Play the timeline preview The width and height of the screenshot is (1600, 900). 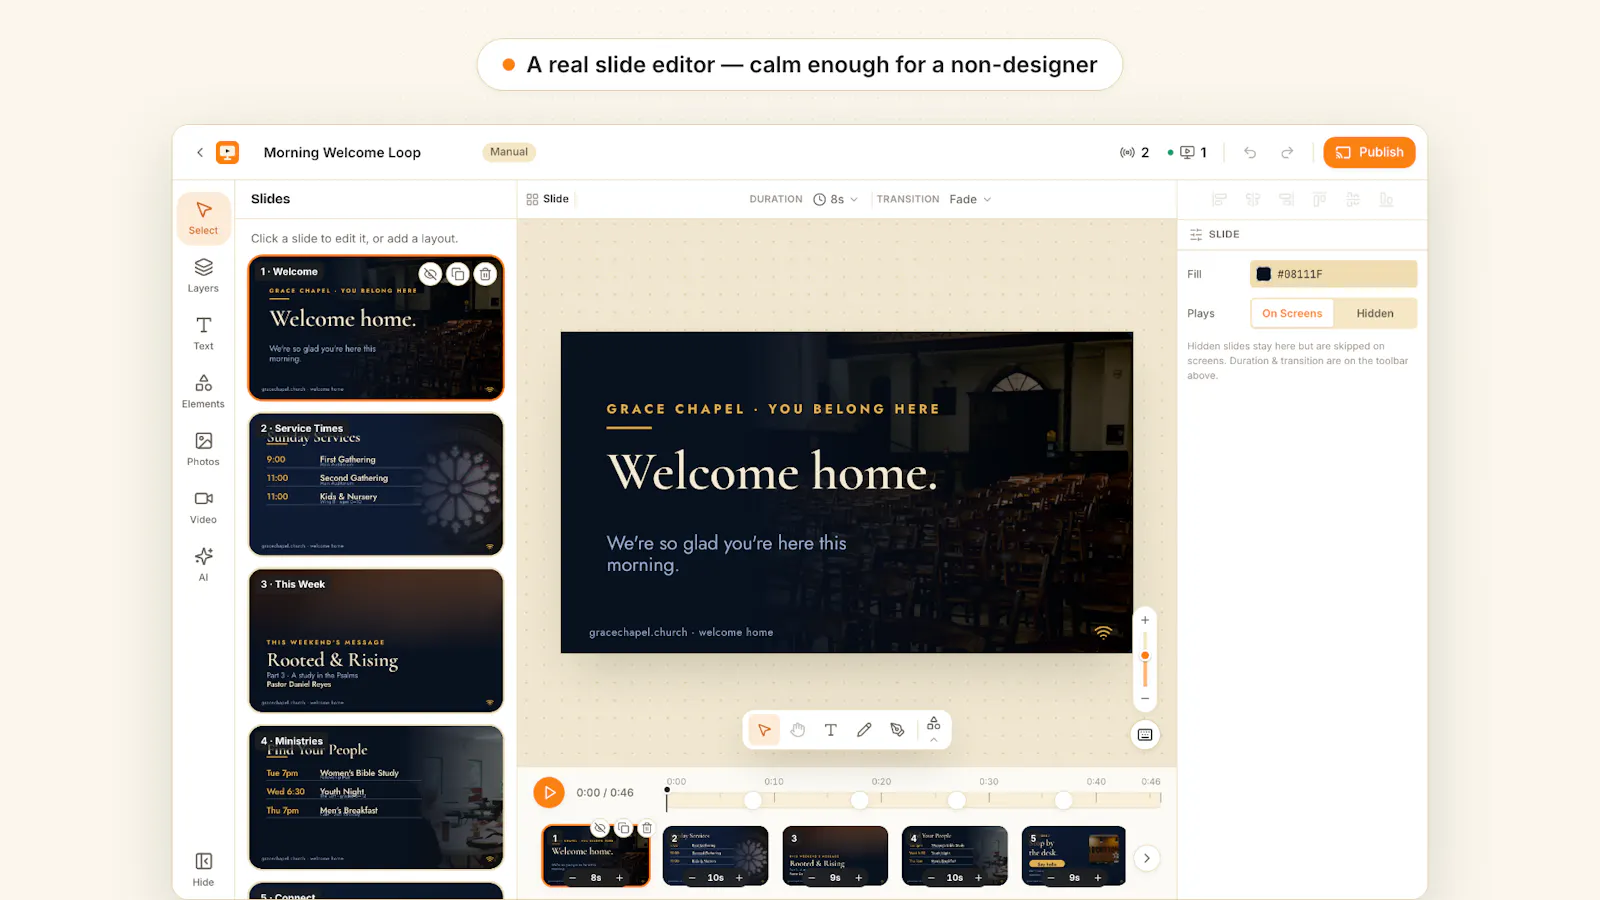548,793
